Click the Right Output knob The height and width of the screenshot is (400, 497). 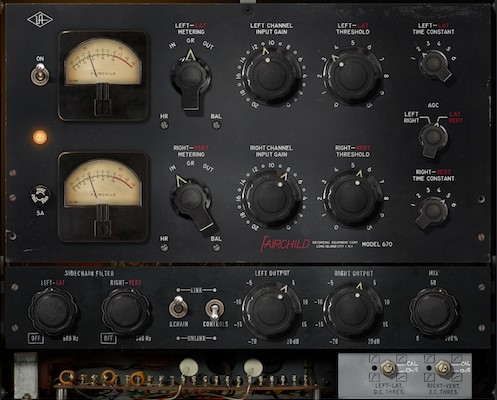pos(353,312)
